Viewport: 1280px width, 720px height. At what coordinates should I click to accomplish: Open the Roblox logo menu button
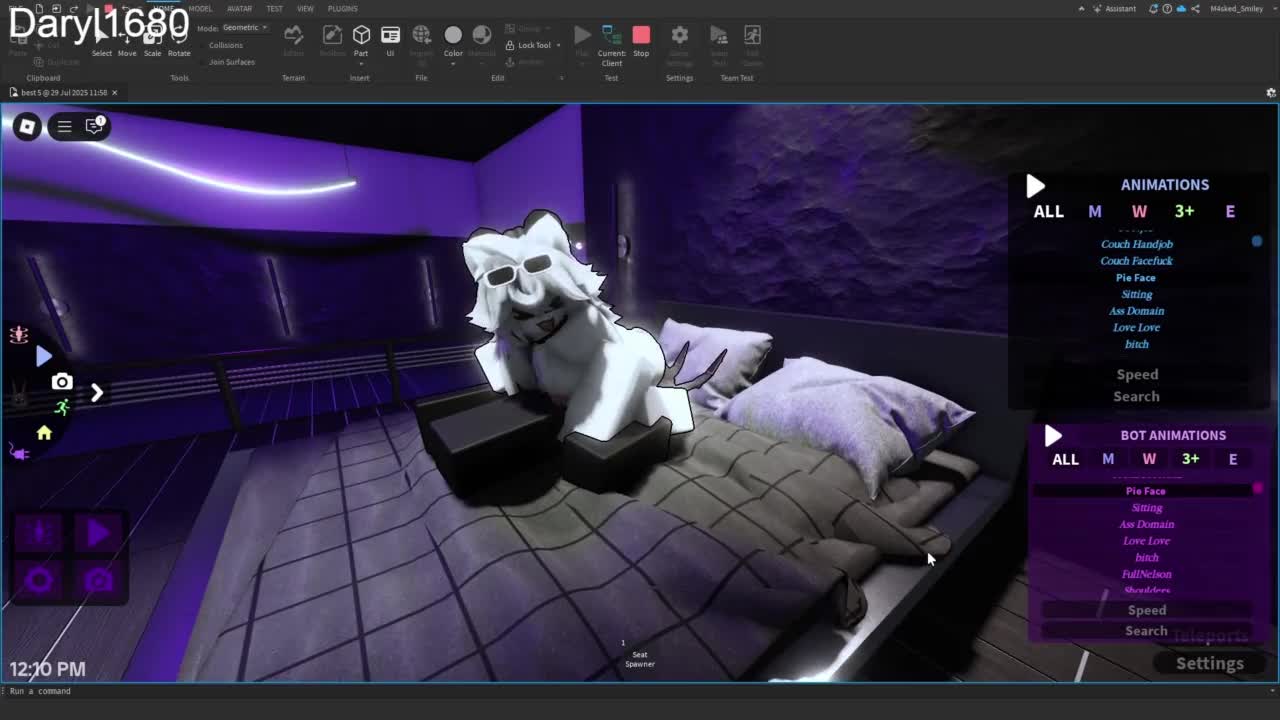tap(27, 126)
